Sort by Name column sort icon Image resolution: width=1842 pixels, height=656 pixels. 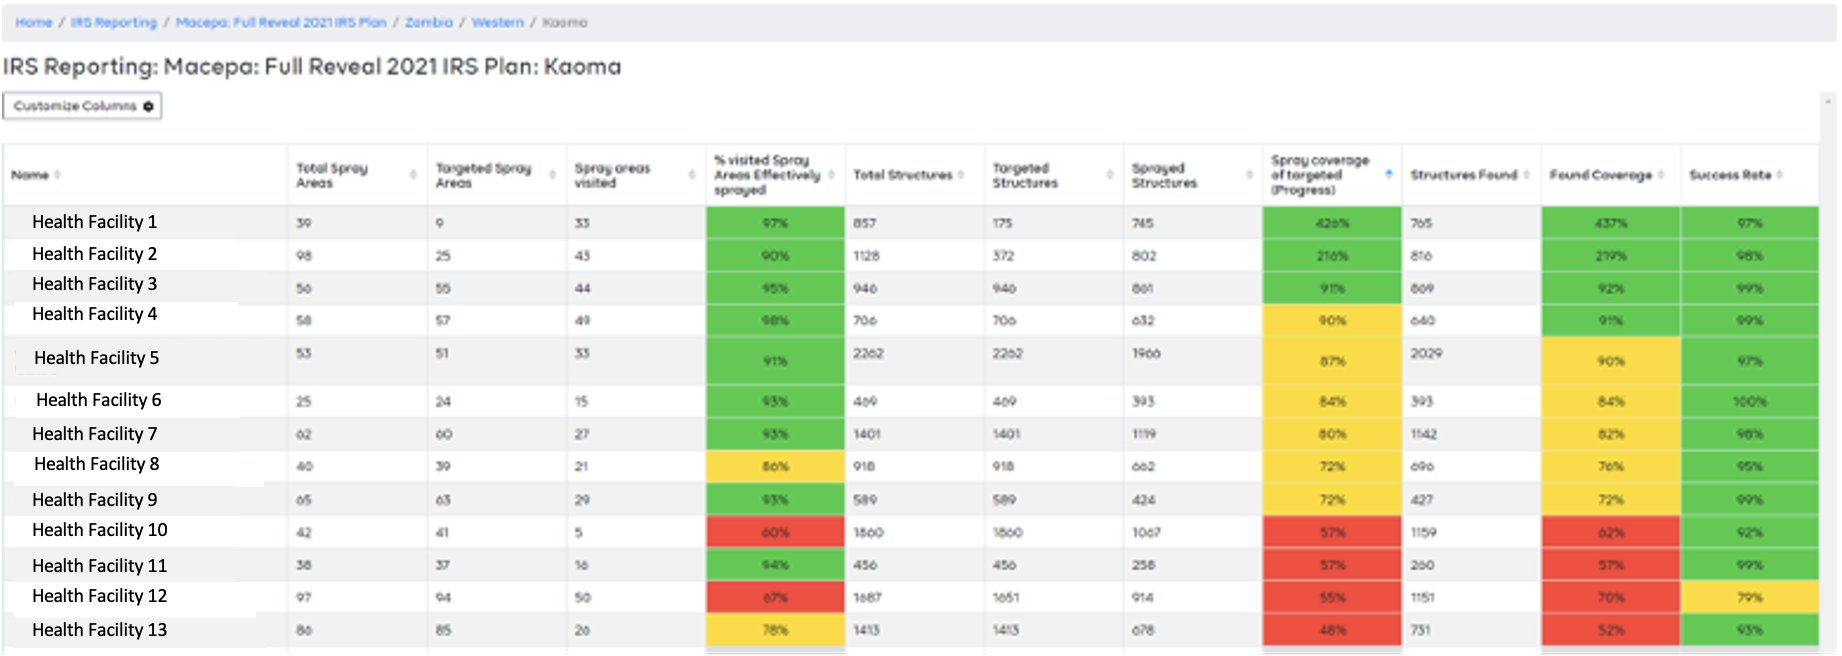click(58, 175)
